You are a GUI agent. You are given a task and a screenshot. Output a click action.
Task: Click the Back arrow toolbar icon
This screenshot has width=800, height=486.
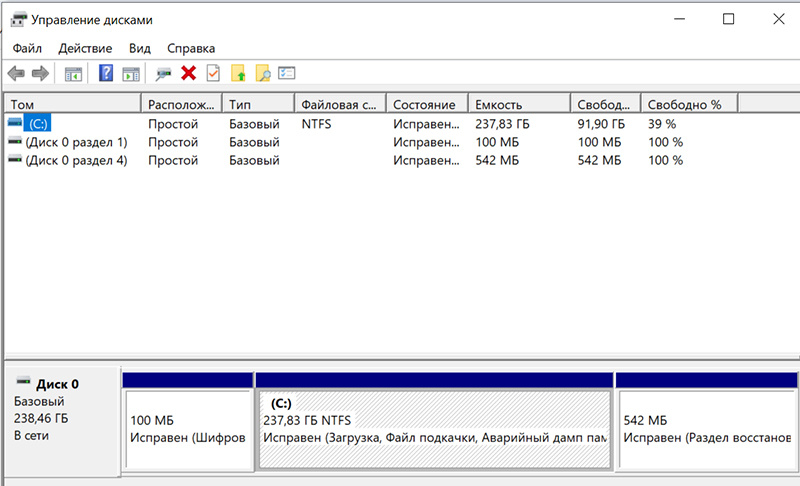(x=16, y=73)
